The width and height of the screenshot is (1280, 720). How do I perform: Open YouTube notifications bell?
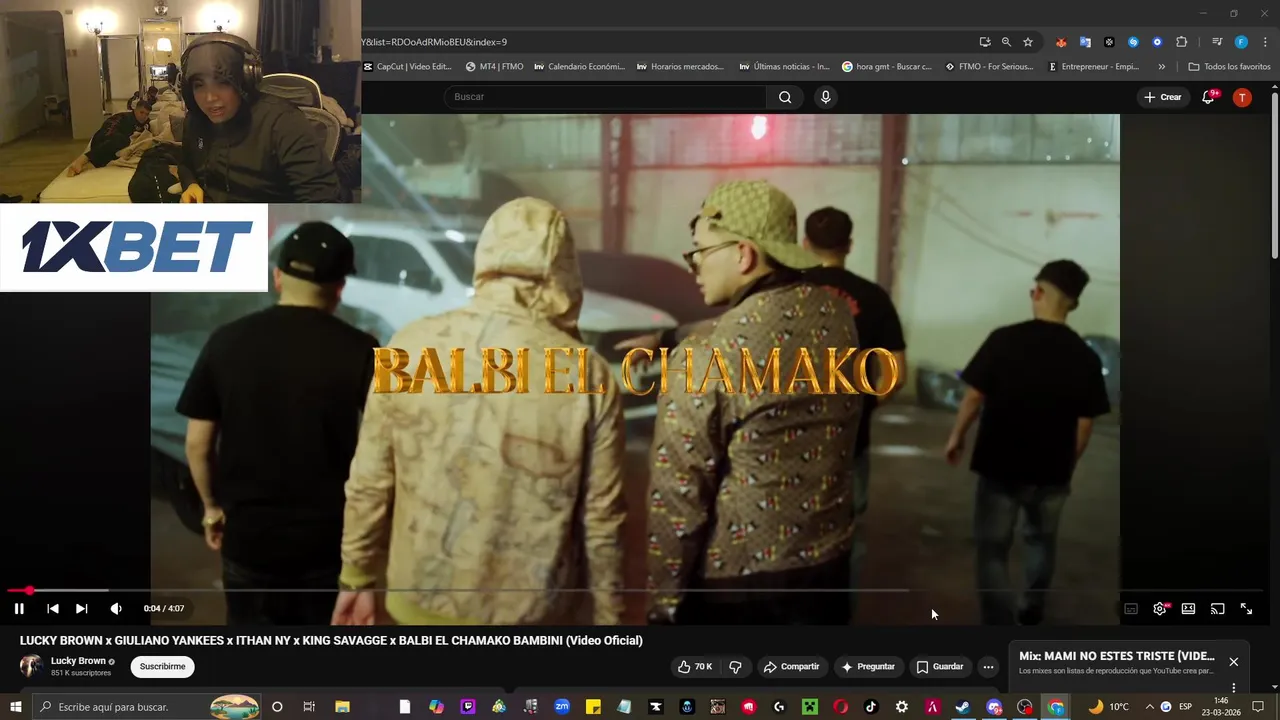click(1208, 97)
